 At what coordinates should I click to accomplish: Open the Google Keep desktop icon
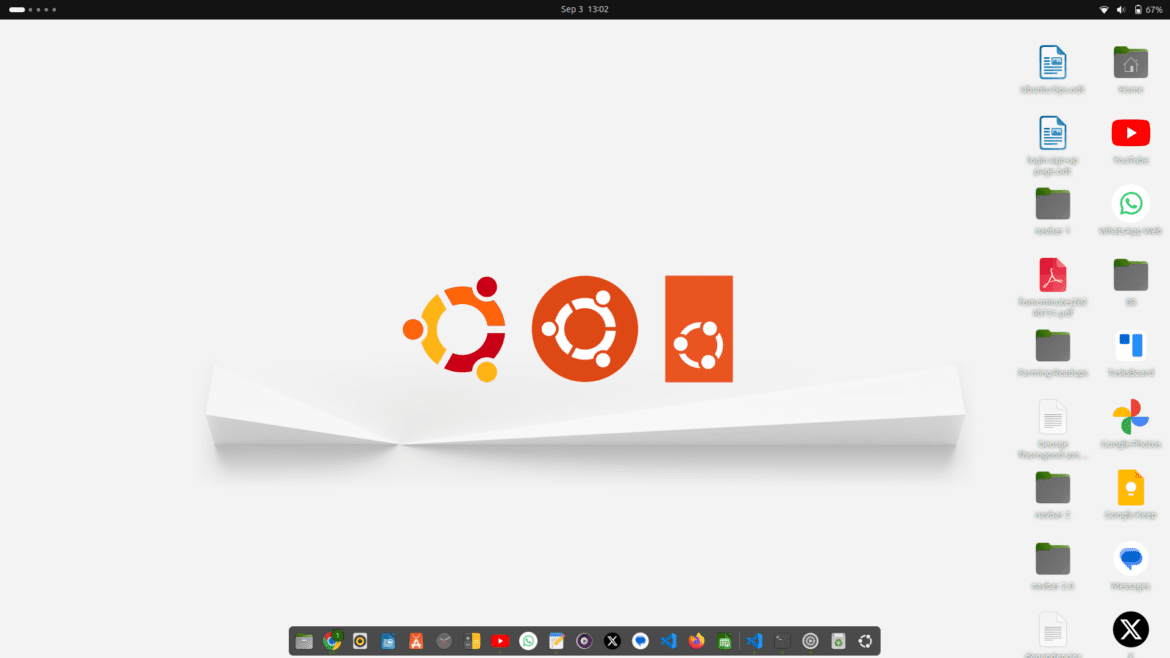pyautogui.click(x=1130, y=487)
